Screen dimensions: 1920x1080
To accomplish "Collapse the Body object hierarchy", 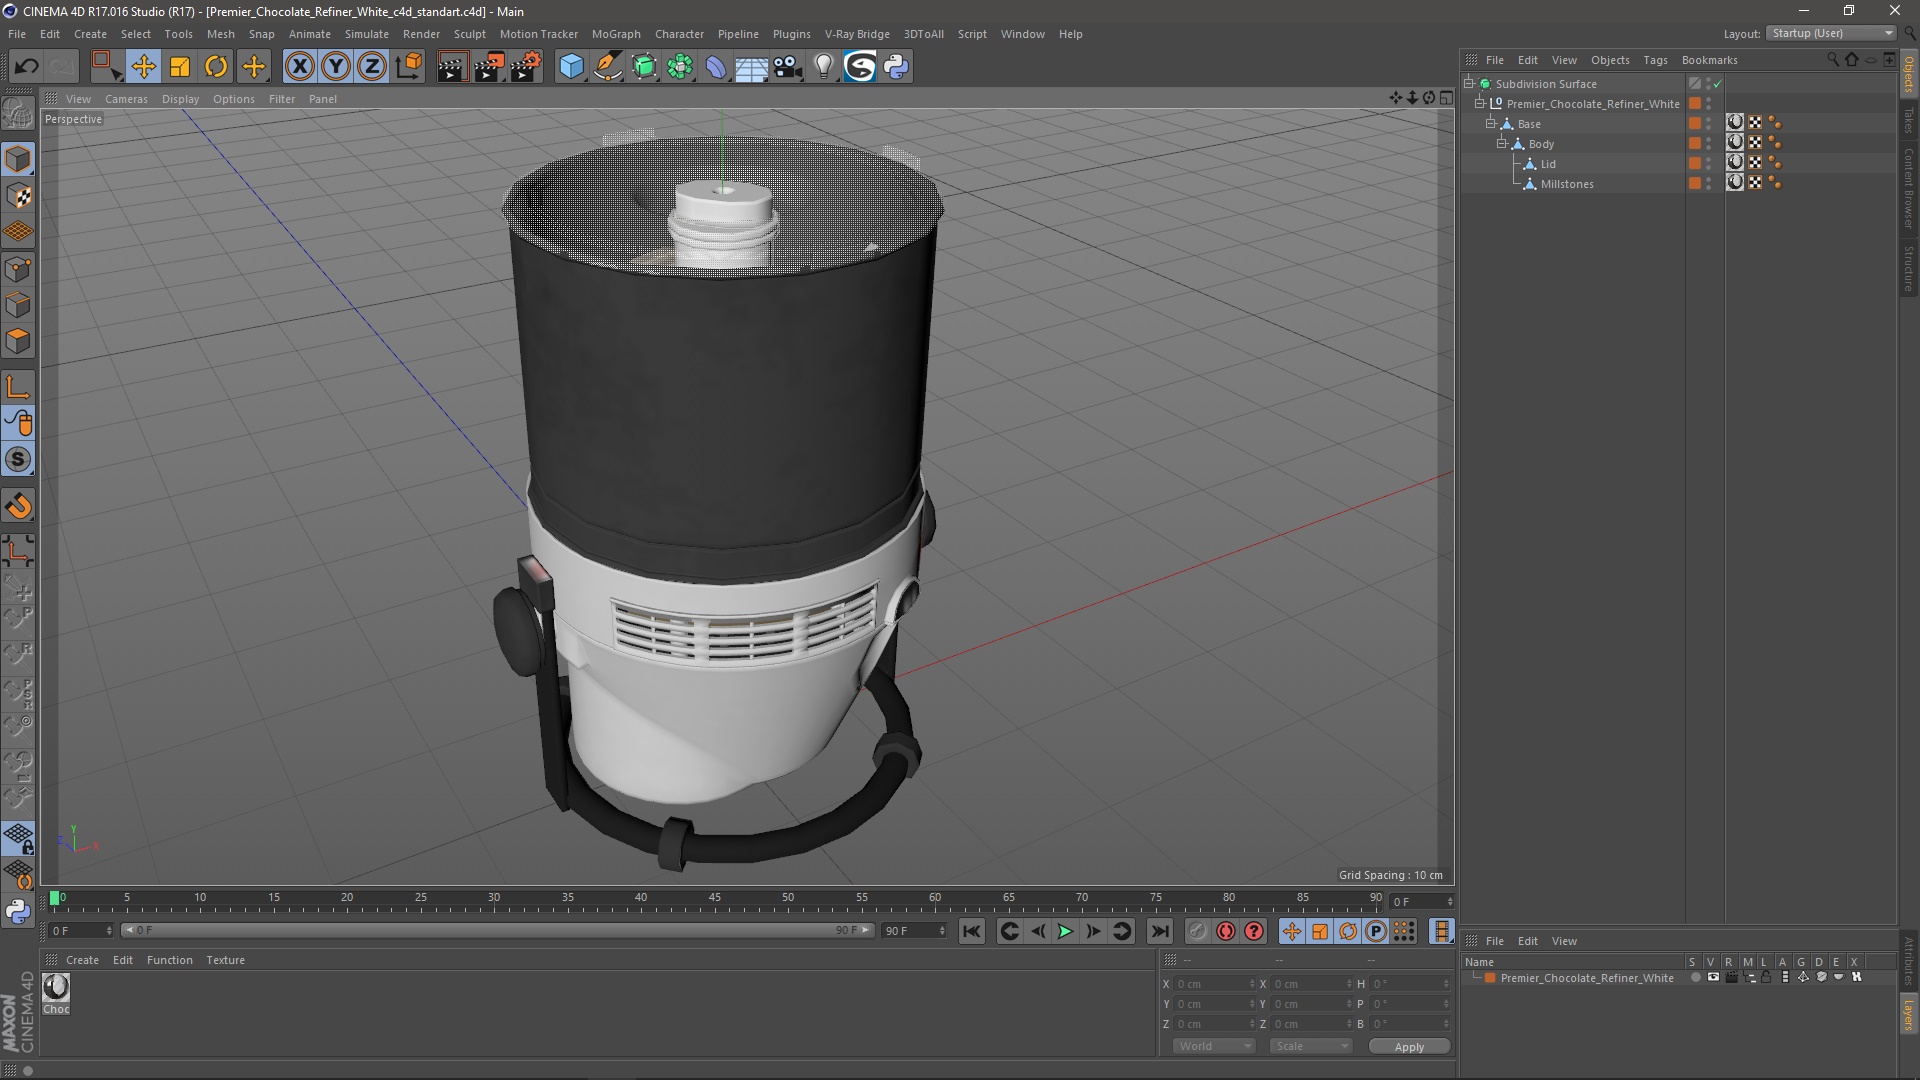I will point(1501,144).
